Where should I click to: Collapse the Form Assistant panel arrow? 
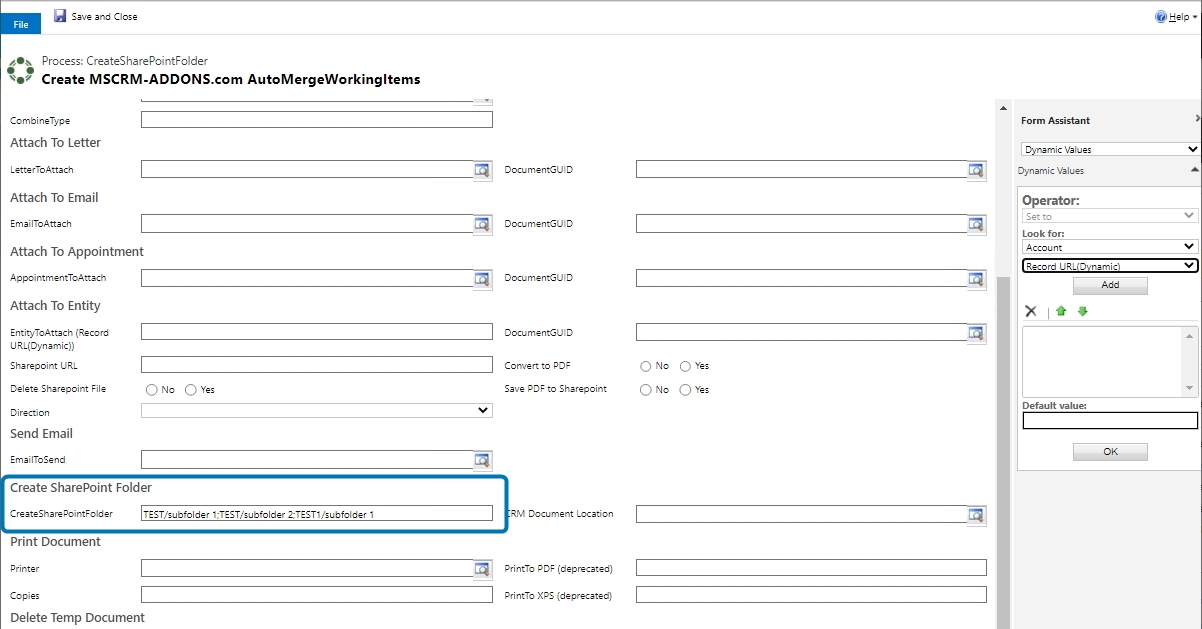click(1198, 120)
